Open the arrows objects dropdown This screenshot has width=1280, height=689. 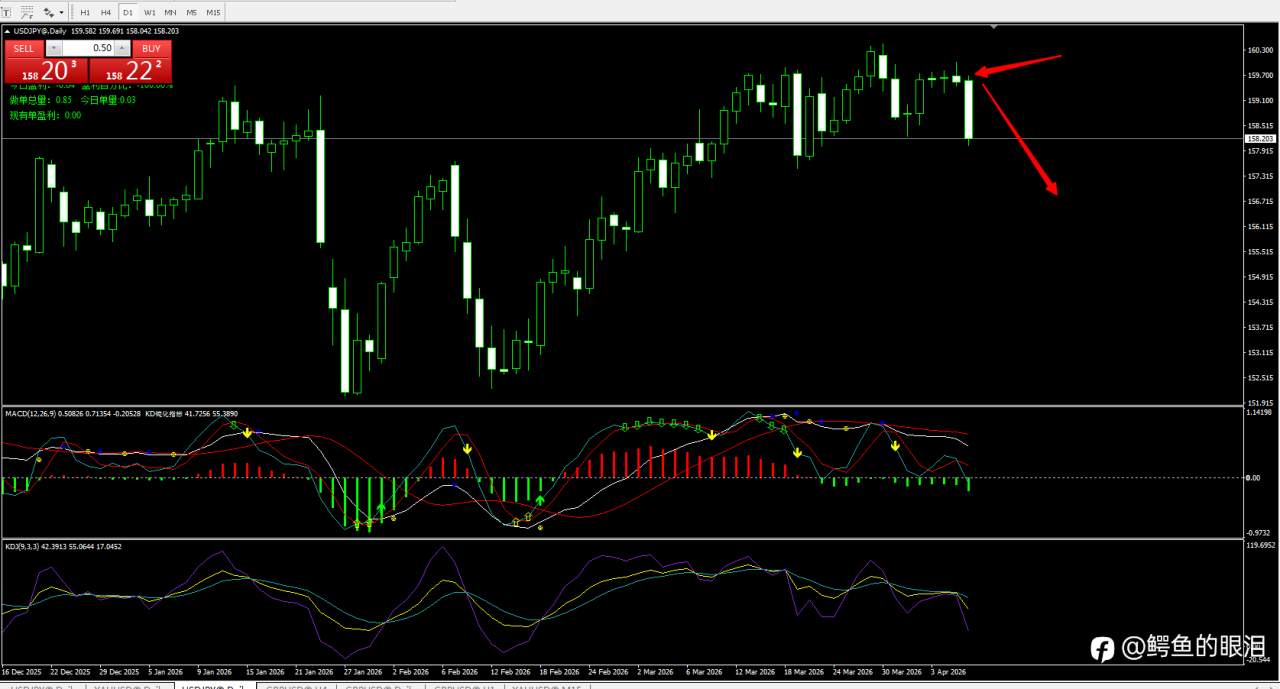tap(61, 13)
